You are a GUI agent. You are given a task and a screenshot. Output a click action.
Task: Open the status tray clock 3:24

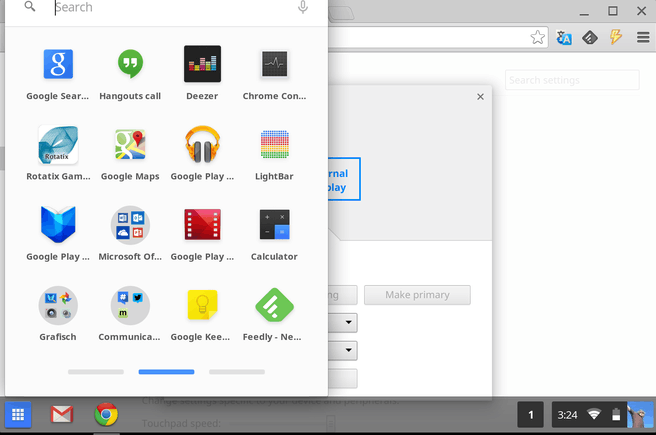tap(567, 415)
